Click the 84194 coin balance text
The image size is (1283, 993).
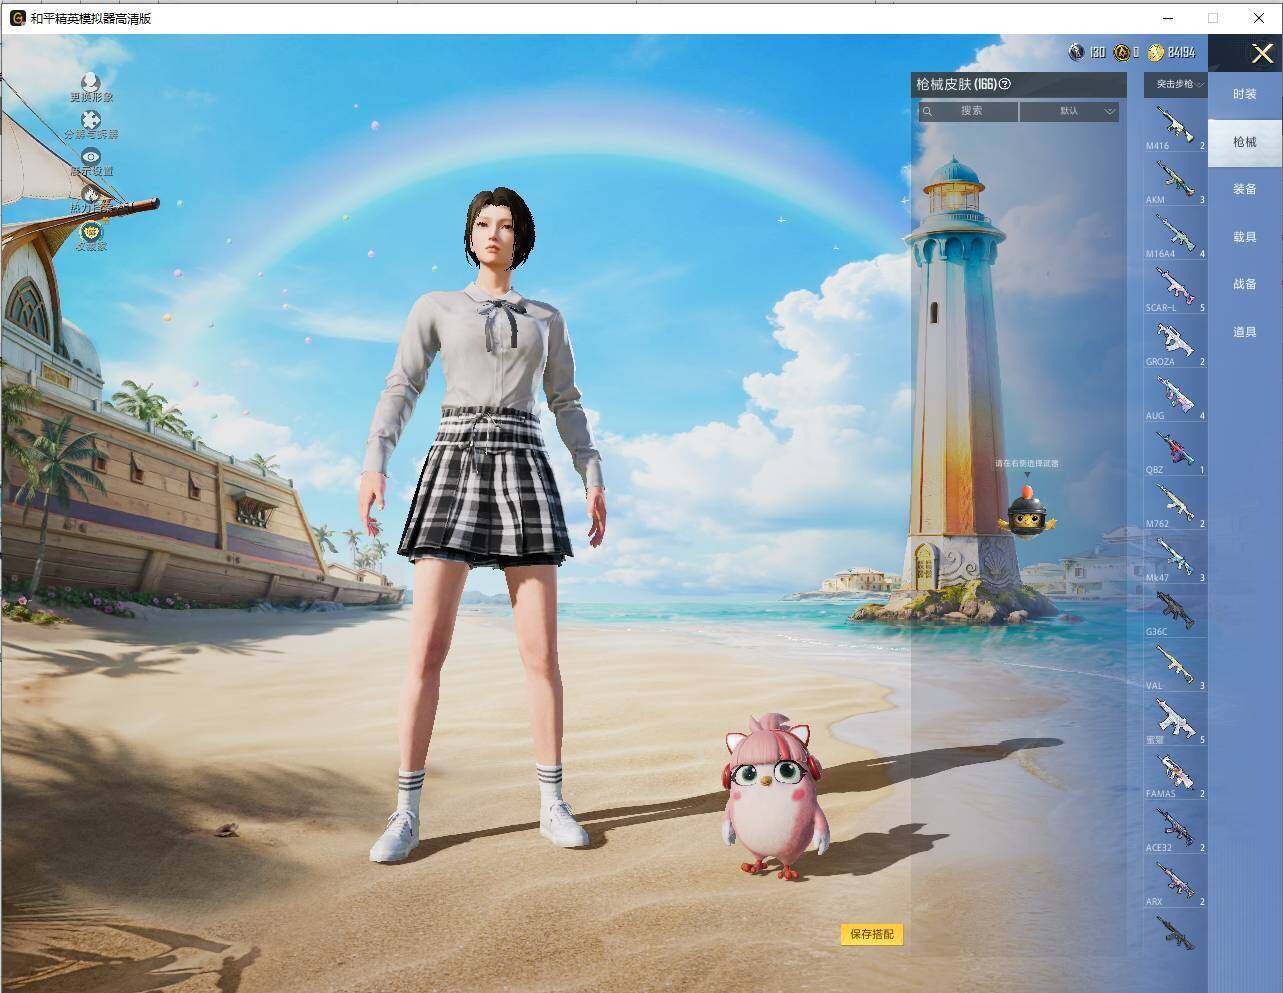tap(1181, 52)
